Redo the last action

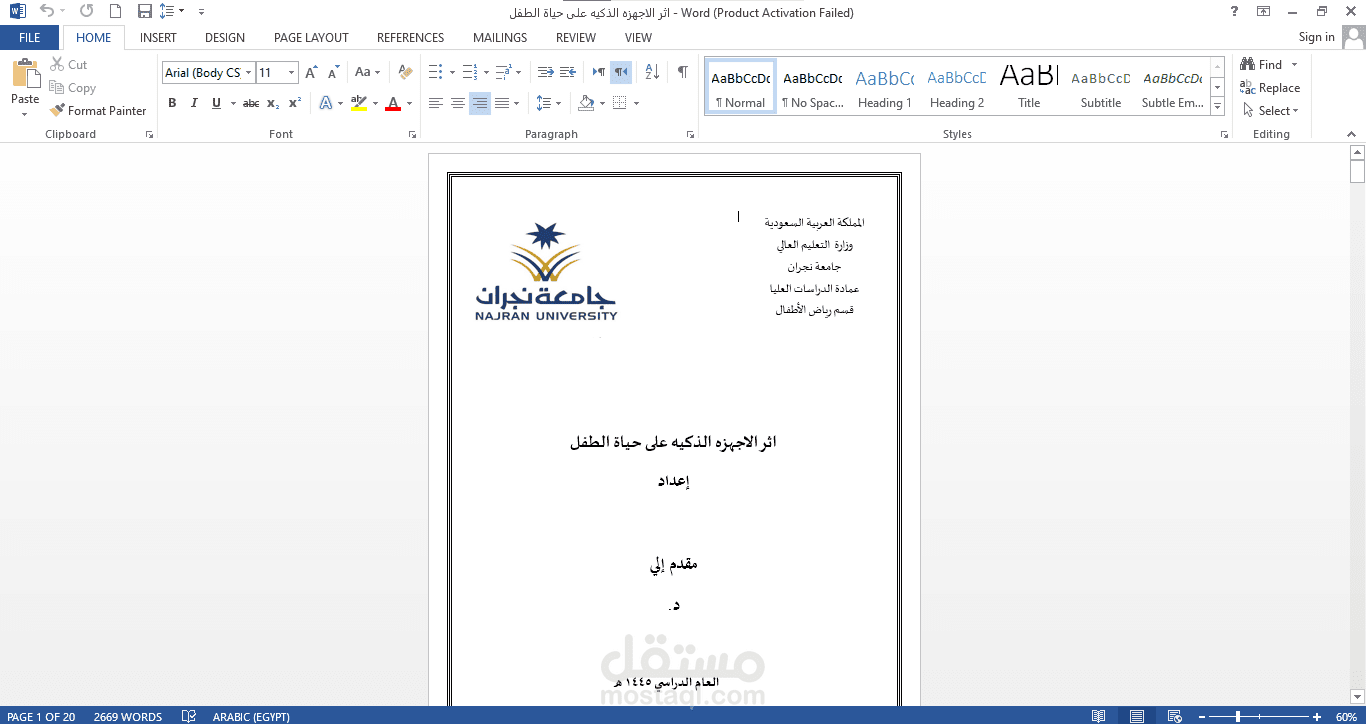[x=86, y=12]
